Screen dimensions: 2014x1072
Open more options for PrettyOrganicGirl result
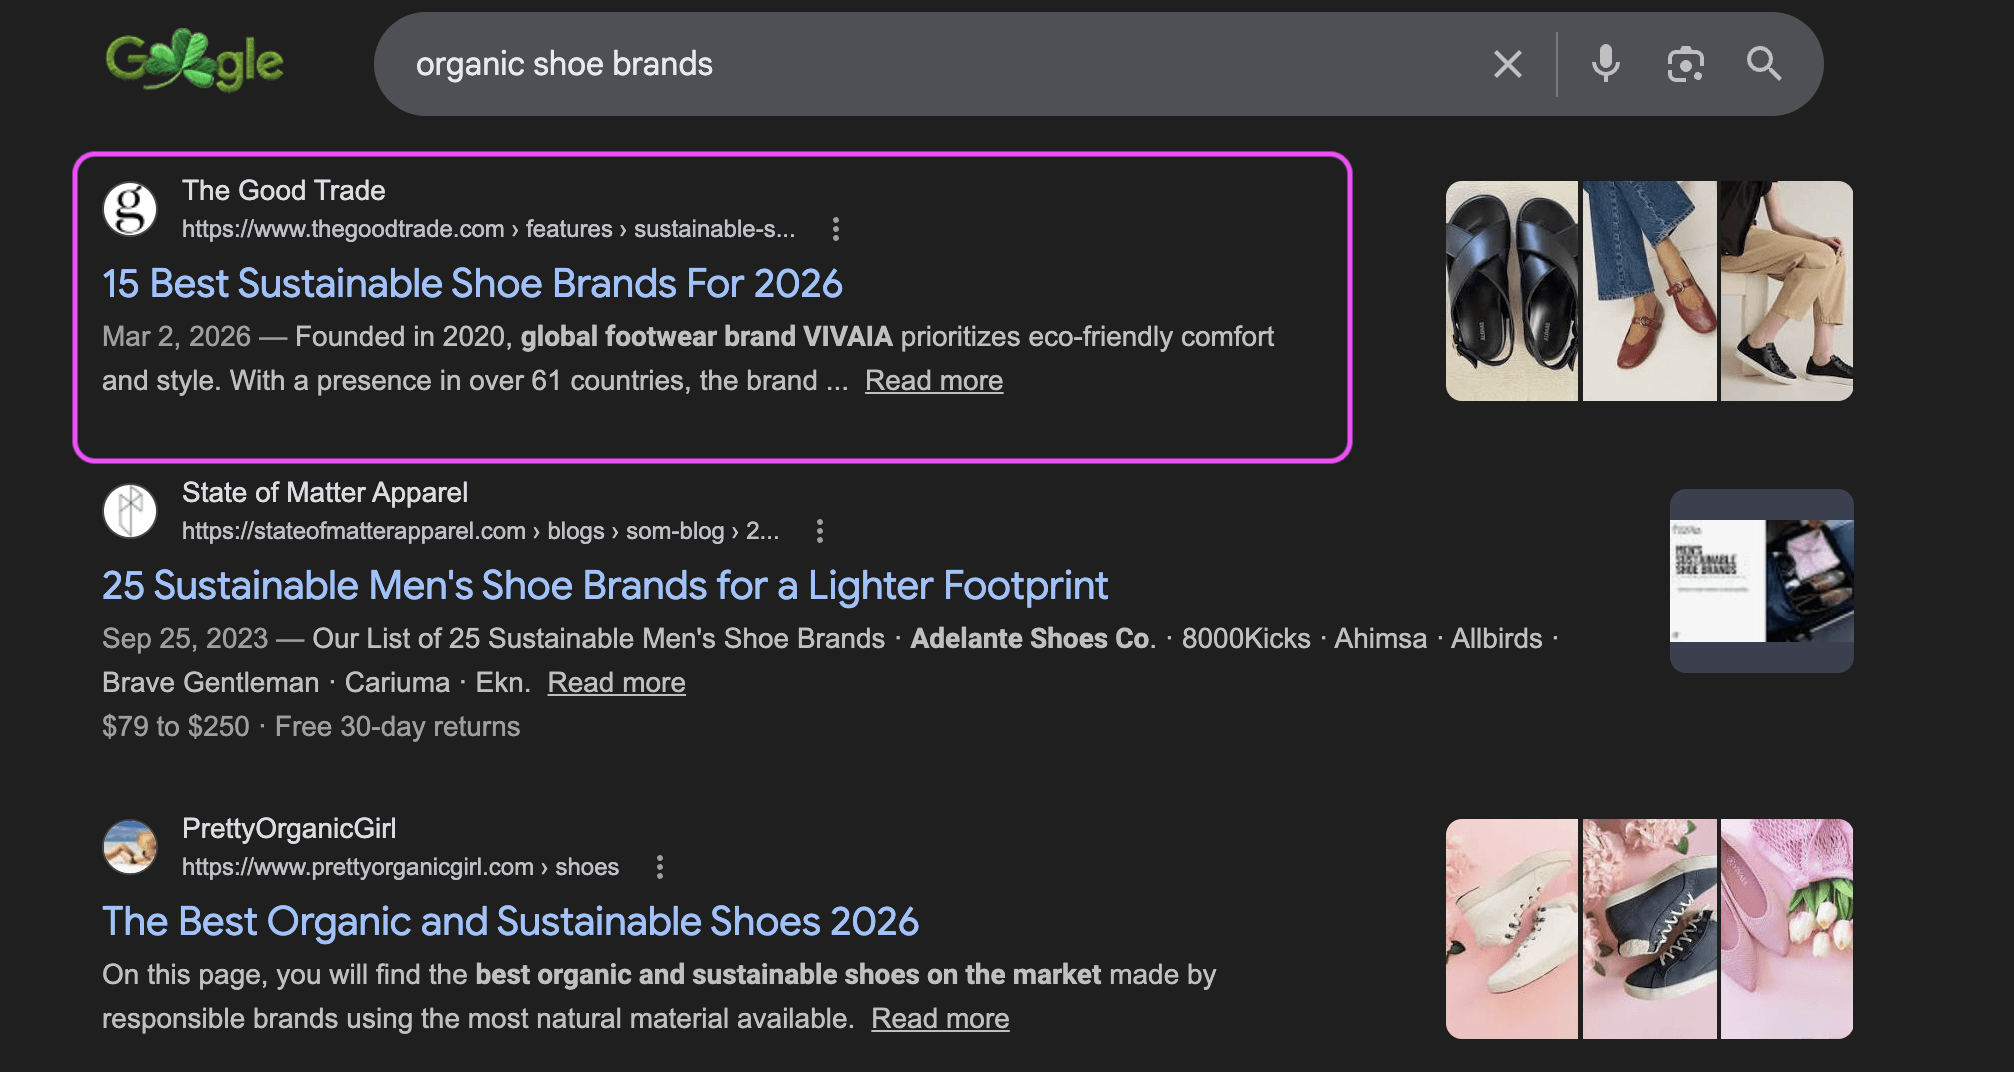click(660, 867)
